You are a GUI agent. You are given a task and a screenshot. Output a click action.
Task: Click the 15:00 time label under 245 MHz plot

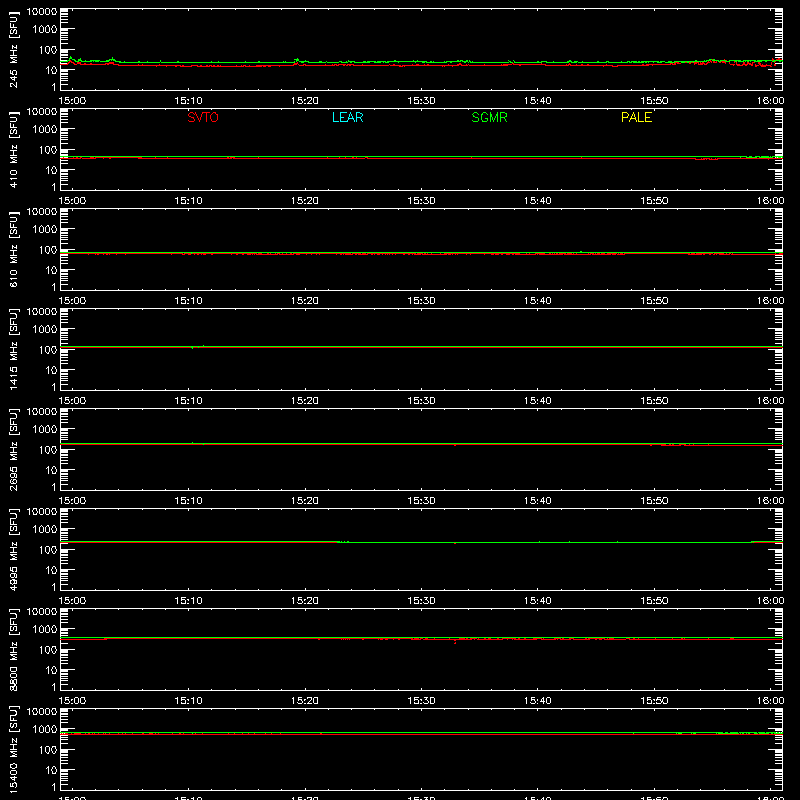tap(72, 101)
